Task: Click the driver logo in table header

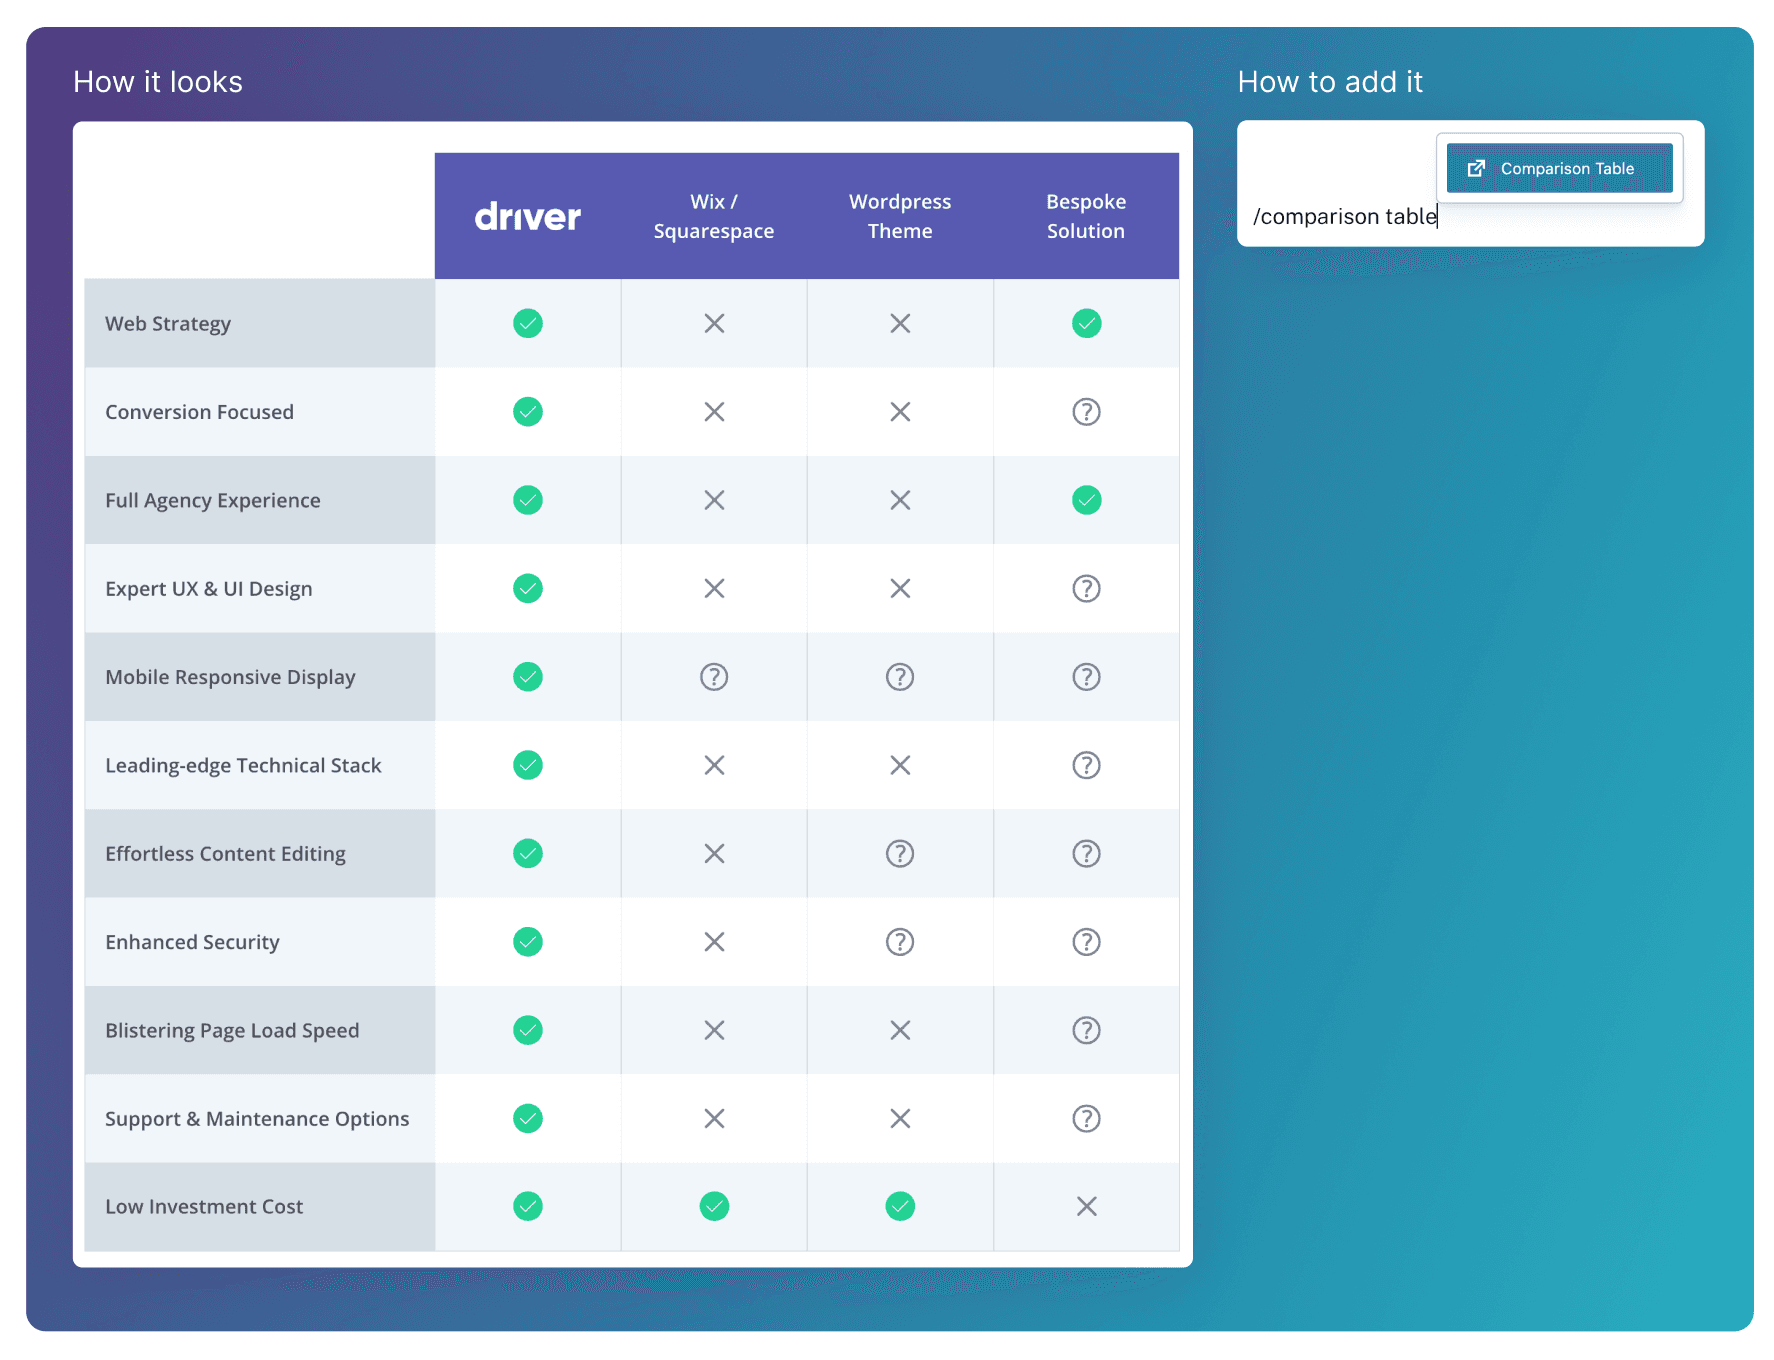Action: click(x=527, y=216)
